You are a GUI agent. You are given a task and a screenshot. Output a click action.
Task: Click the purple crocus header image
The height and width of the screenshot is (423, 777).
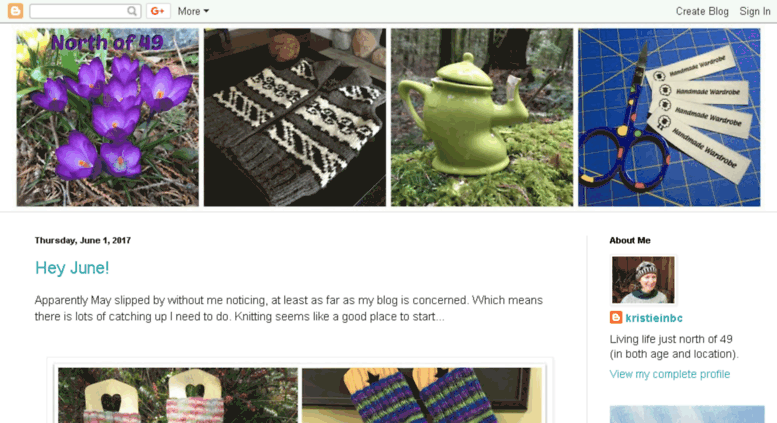(x=108, y=117)
